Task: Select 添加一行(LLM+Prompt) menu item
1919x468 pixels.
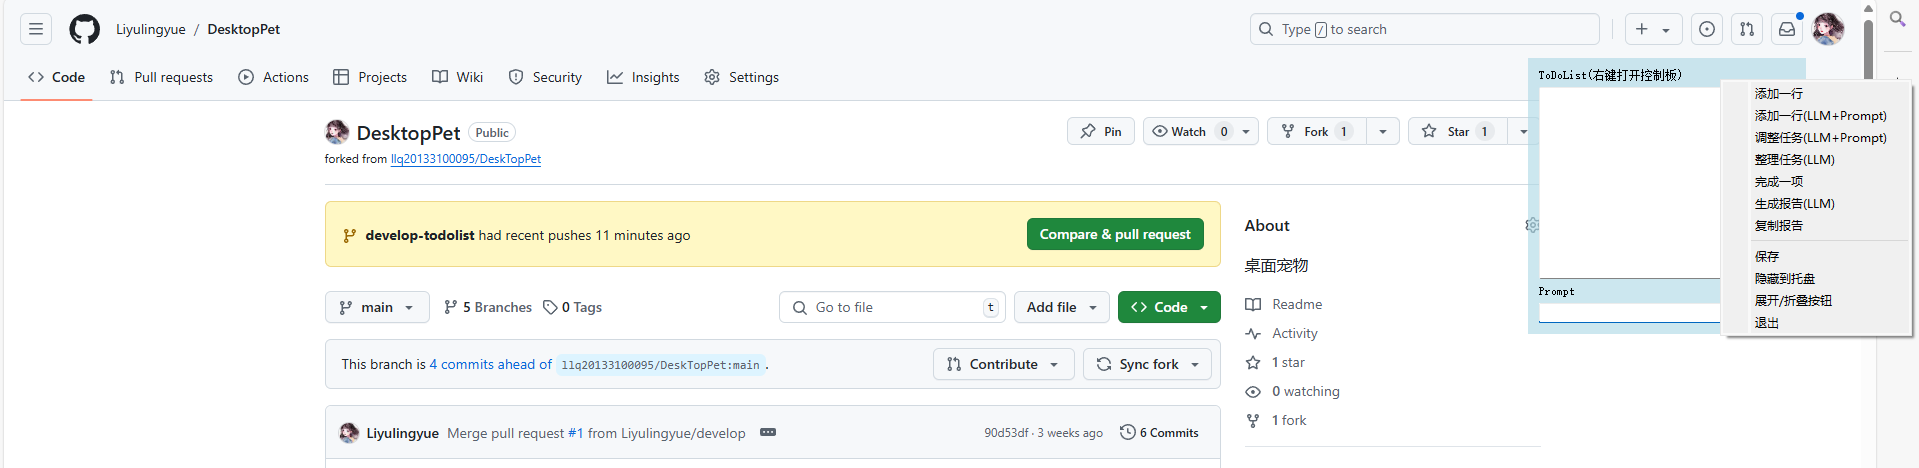Action: click(1816, 116)
